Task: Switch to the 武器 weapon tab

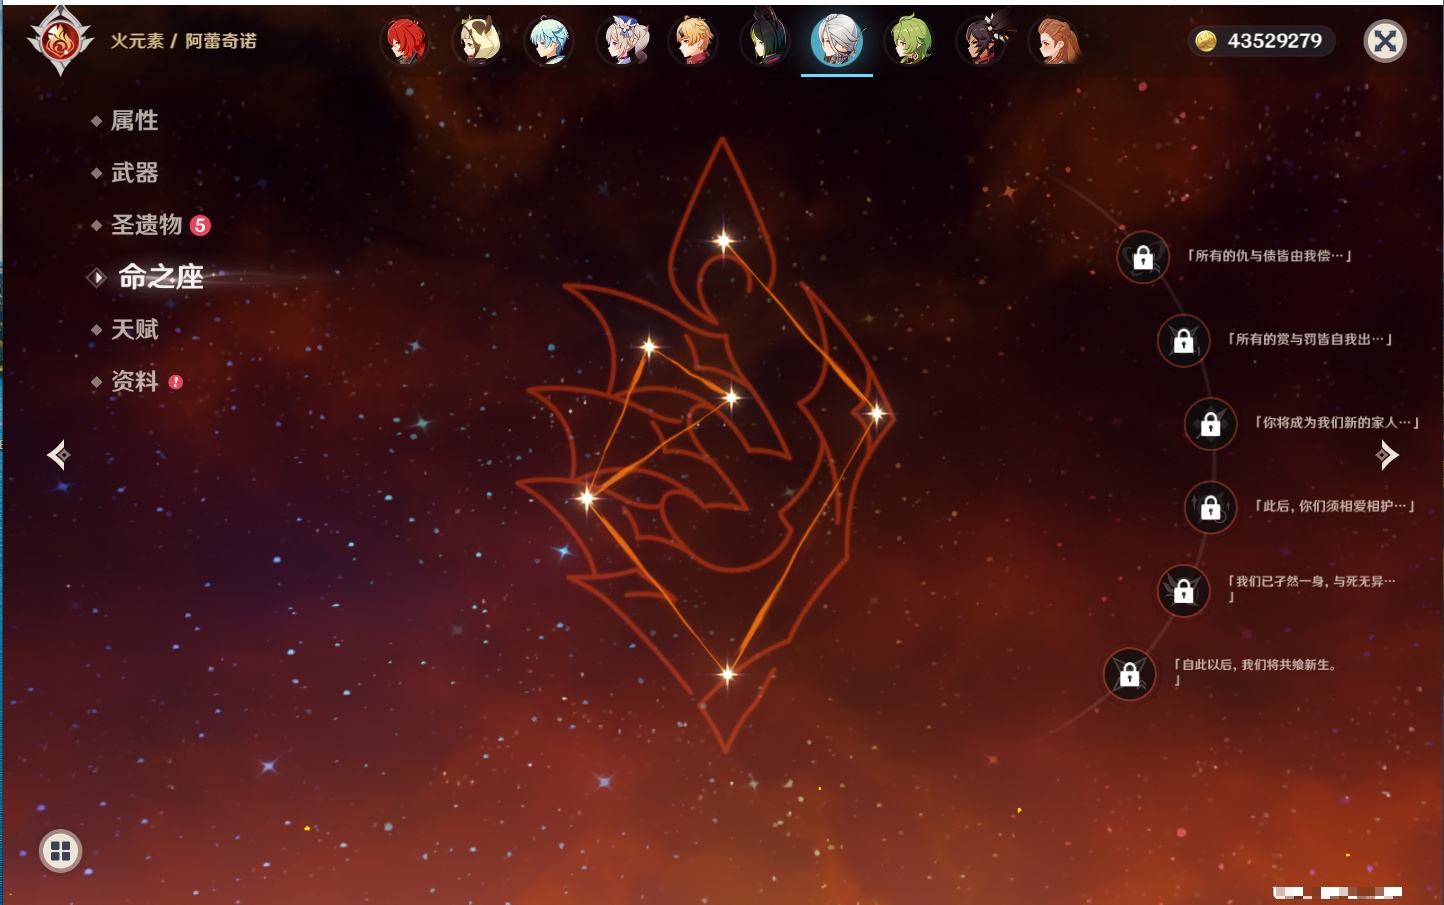Action: 134,173
